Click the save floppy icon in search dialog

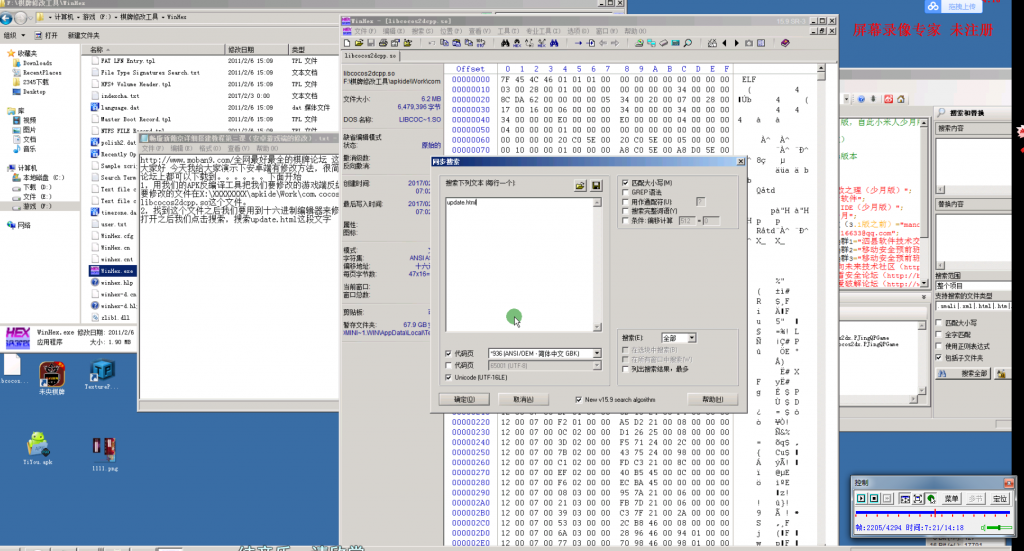(596, 186)
